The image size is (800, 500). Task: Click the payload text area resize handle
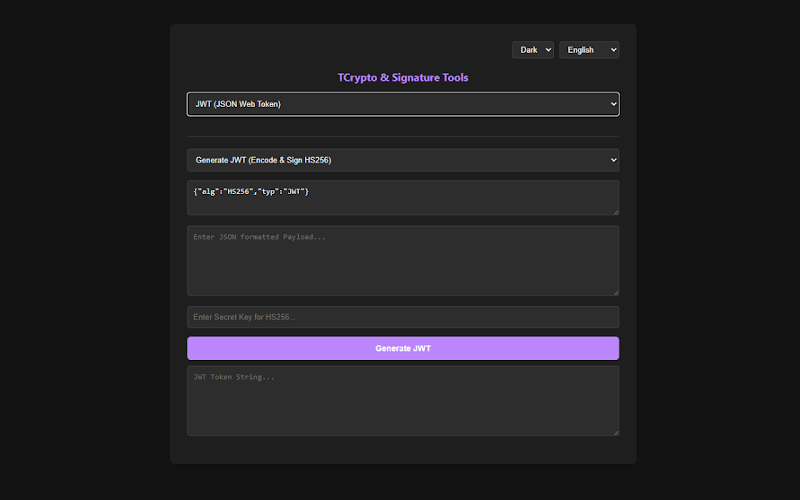pyautogui.click(x=616, y=292)
